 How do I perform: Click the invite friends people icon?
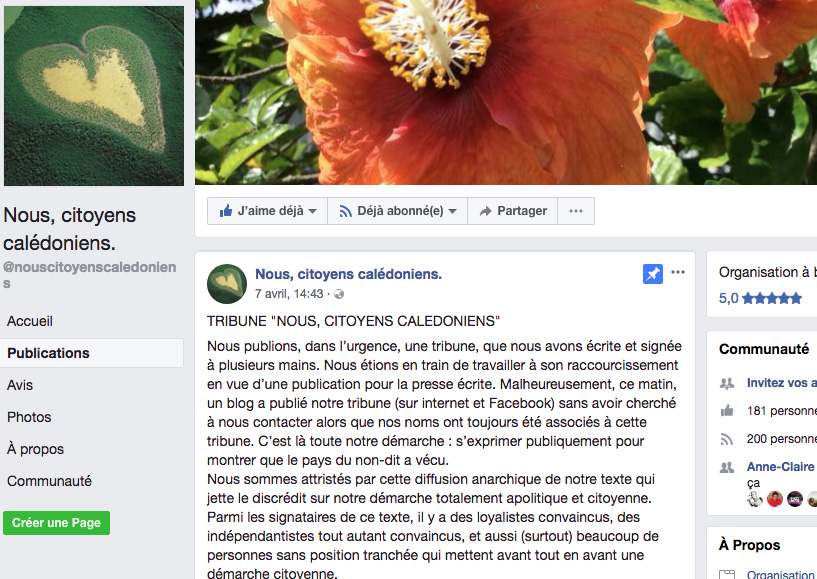pyautogui.click(x=727, y=384)
